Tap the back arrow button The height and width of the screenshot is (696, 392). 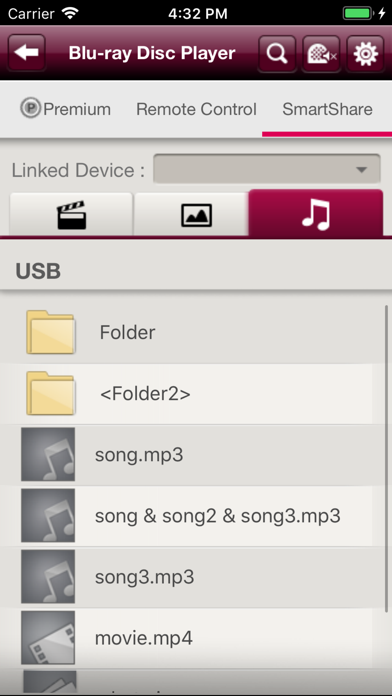pyautogui.click(x=27, y=53)
